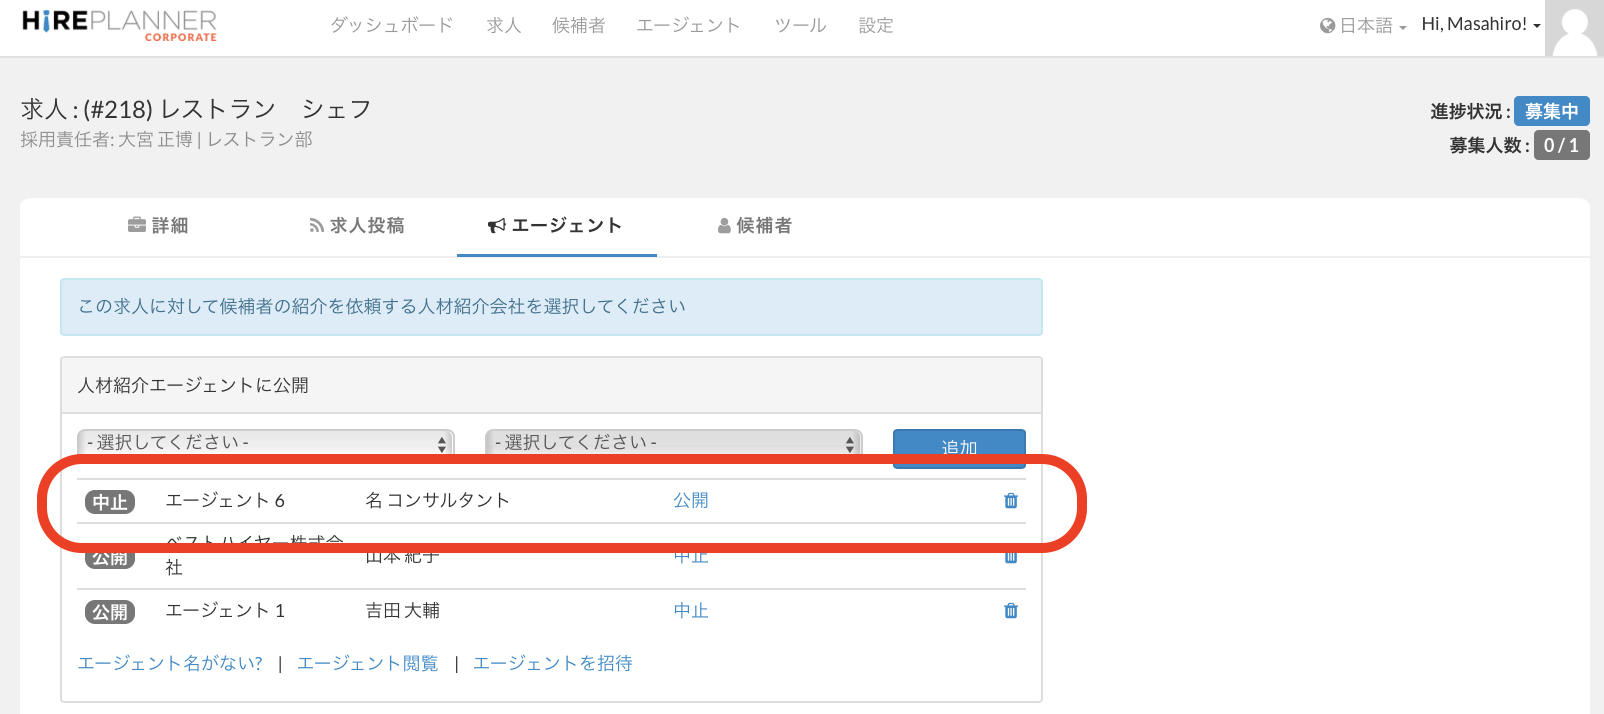Switch to the 詳細 tab
1604x714 pixels.
click(158, 226)
